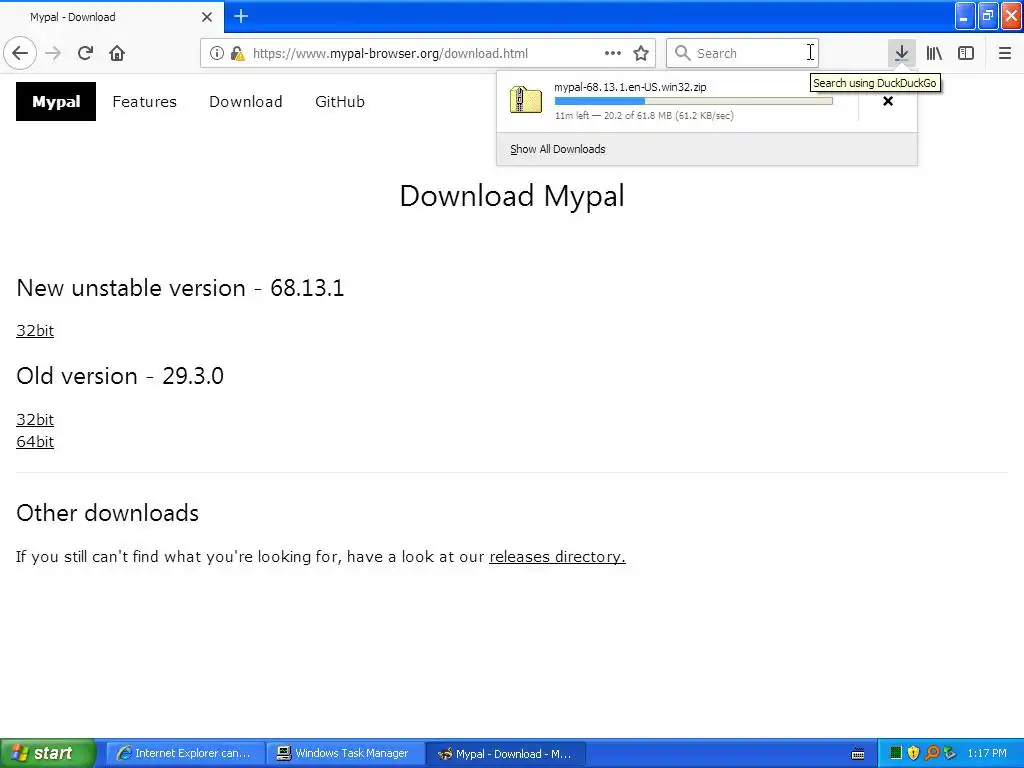This screenshot has width=1024, height=768.
Task: Open the releases directory link
Action: point(557,556)
